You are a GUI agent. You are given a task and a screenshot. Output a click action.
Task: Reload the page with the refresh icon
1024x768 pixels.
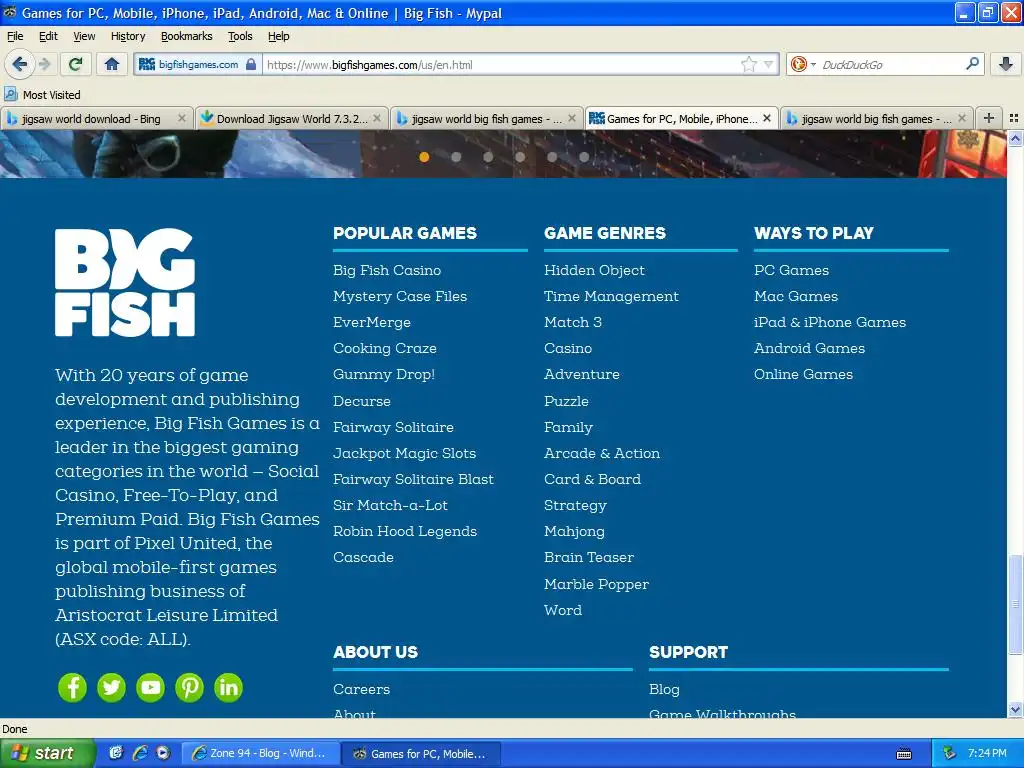coord(76,64)
